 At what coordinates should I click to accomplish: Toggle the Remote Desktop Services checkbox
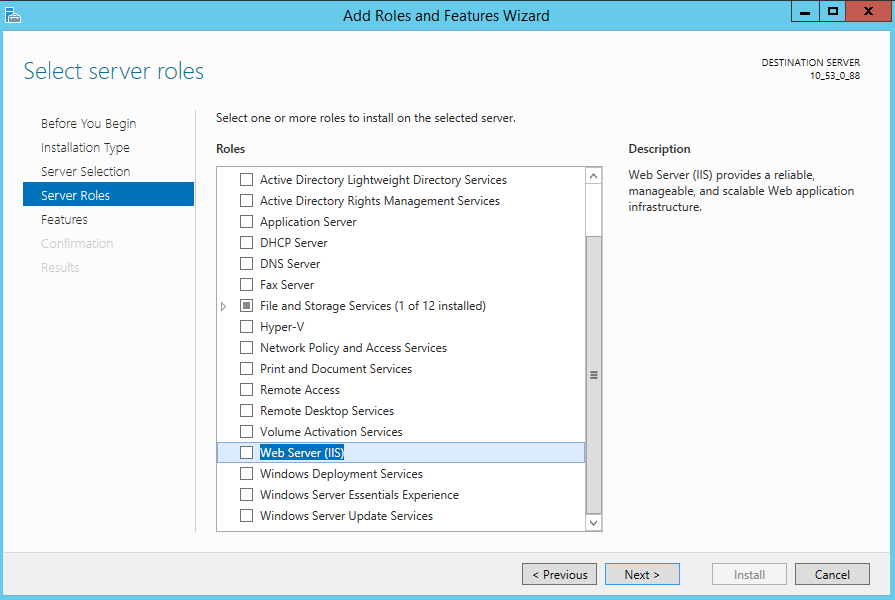(x=247, y=411)
